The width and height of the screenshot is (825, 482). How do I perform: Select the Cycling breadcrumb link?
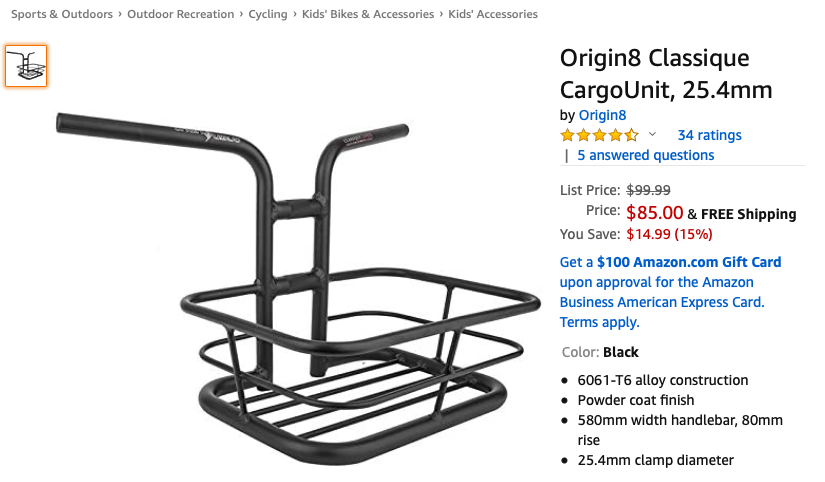[x=268, y=14]
